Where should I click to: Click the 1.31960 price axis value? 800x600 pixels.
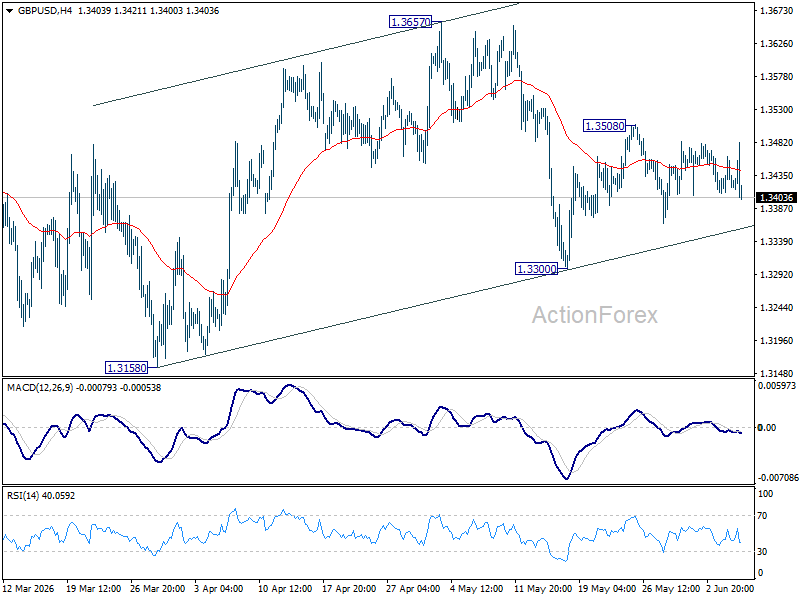tap(777, 340)
